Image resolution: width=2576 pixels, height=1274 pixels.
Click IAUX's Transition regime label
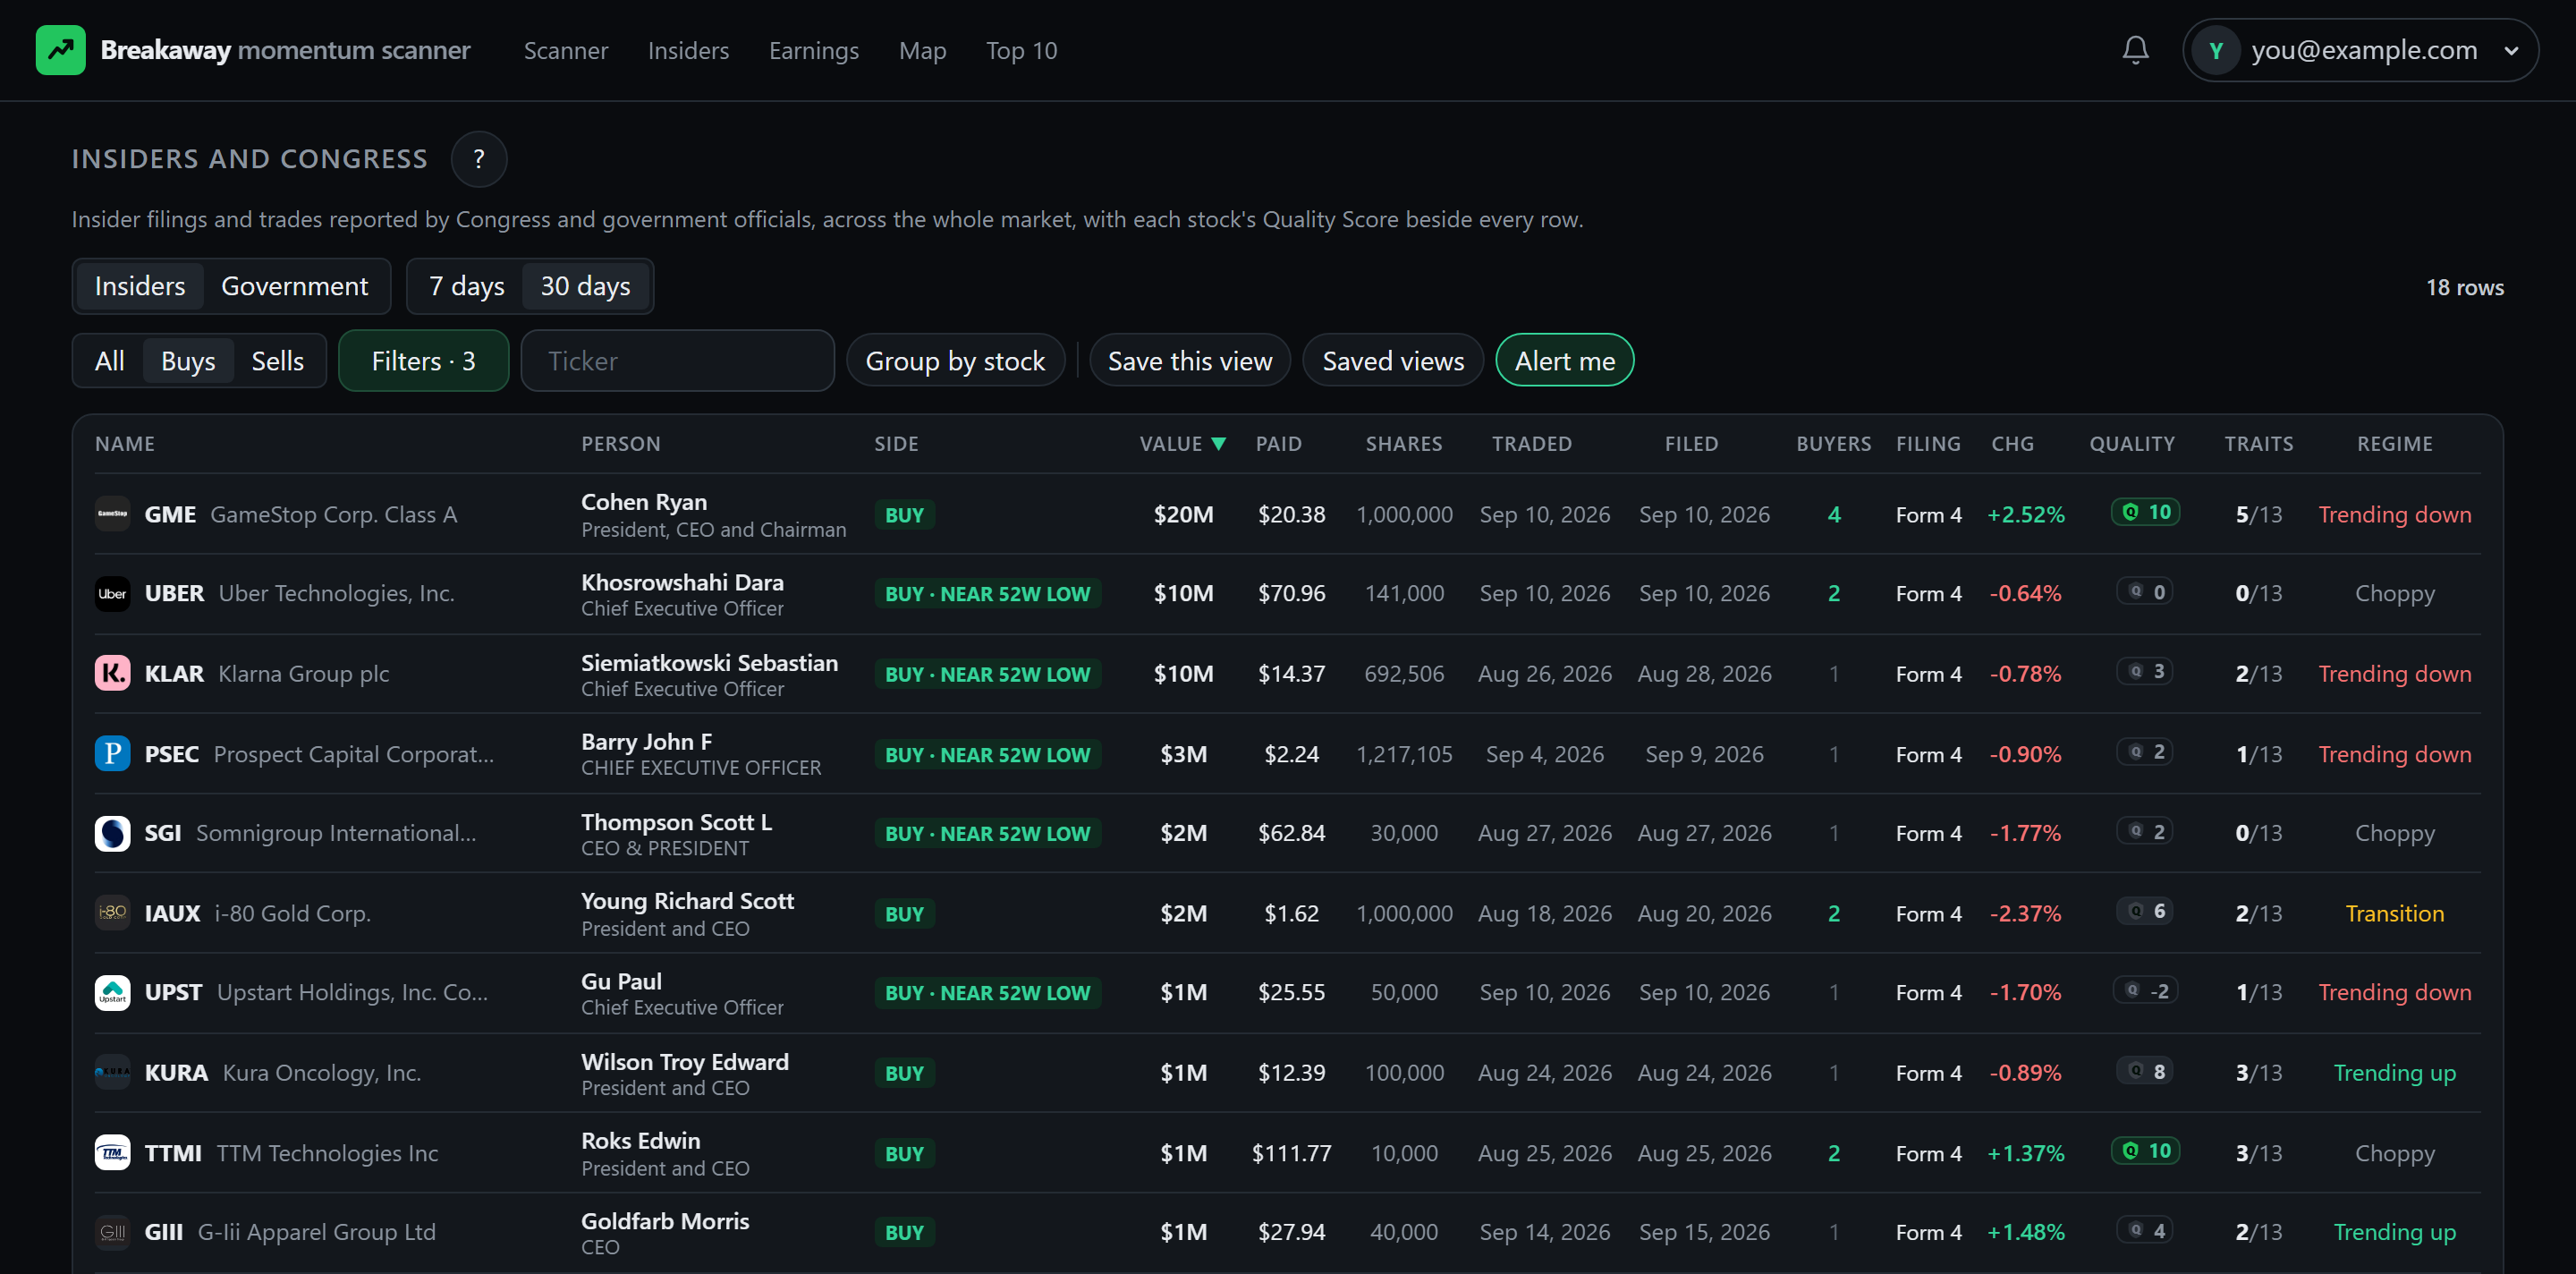click(x=2394, y=913)
